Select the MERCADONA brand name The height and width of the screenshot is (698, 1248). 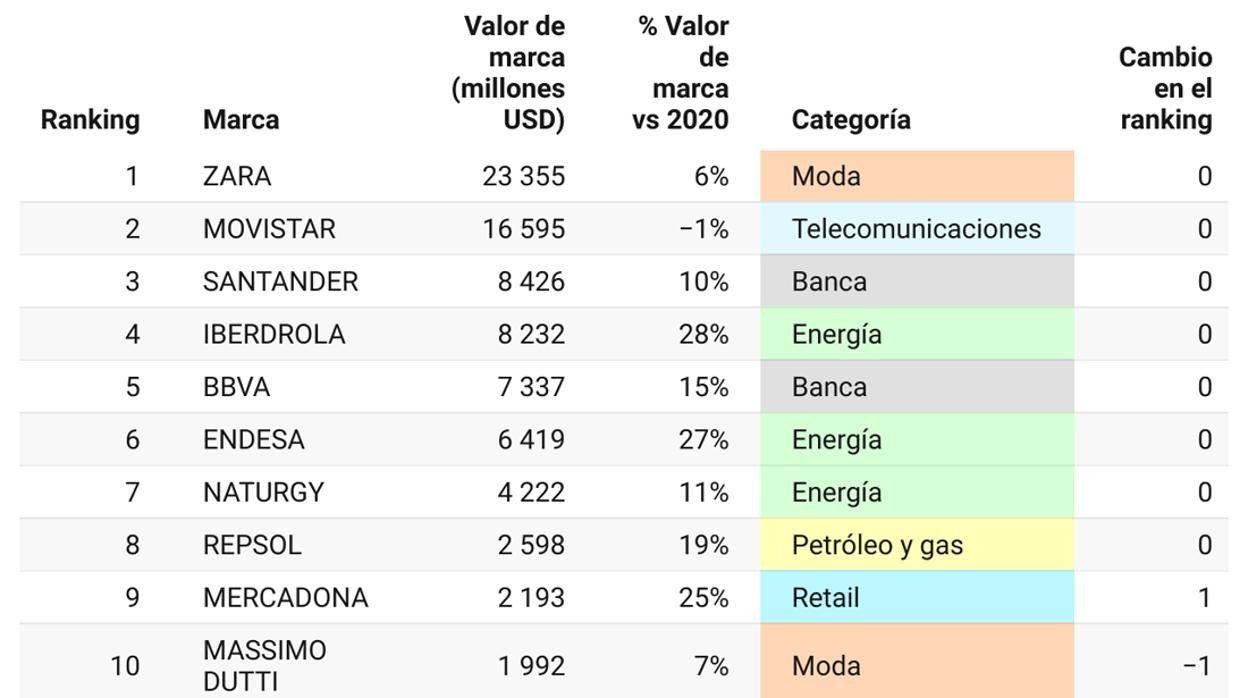click(285, 598)
